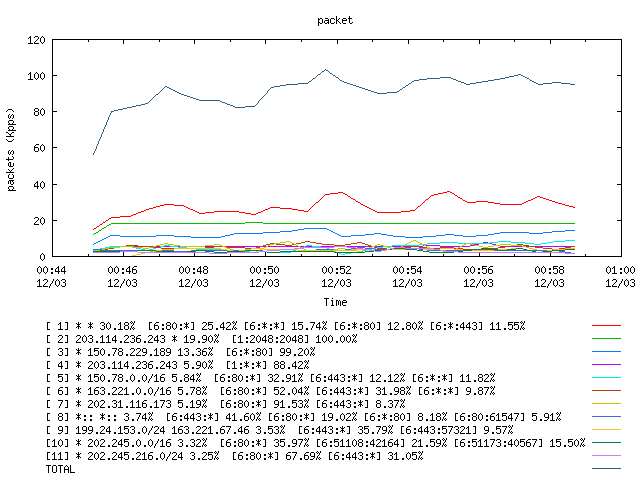
Task: Click the purple line swatch for entry 4
Action: (x=606, y=364)
